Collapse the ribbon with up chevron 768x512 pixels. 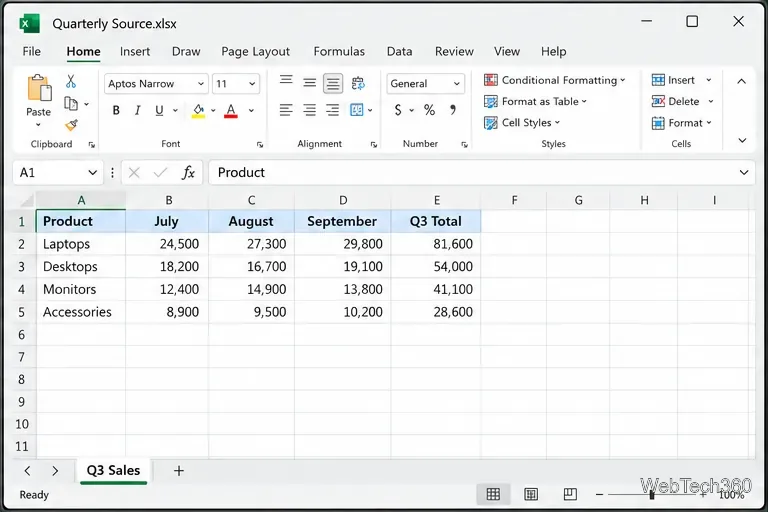point(742,81)
